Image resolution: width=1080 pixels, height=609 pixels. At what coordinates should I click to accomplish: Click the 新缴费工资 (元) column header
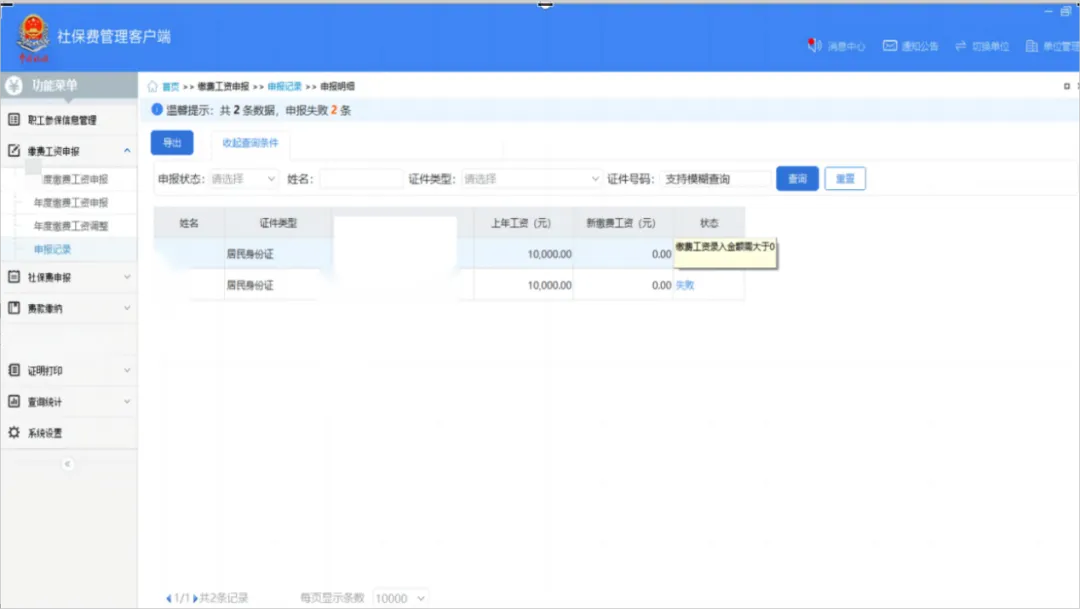[x=621, y=223]
